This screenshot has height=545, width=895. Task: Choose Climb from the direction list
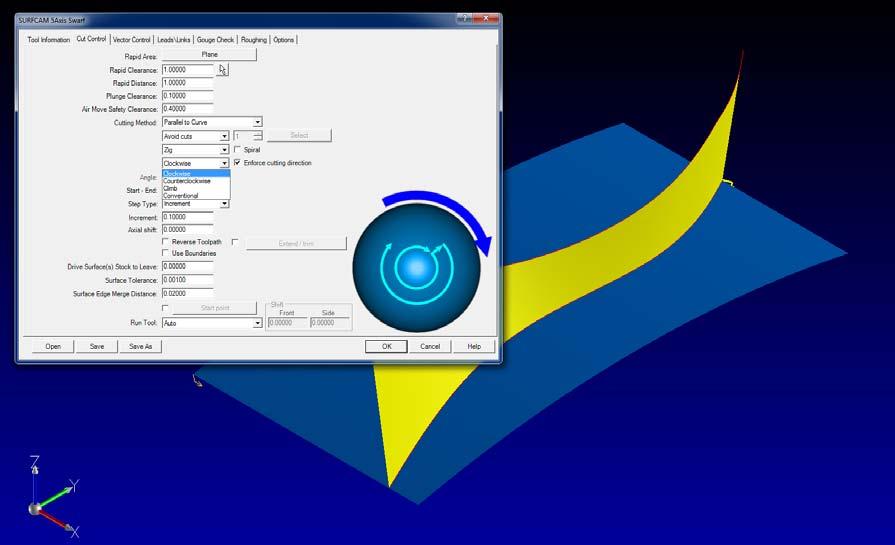(196, 188)
